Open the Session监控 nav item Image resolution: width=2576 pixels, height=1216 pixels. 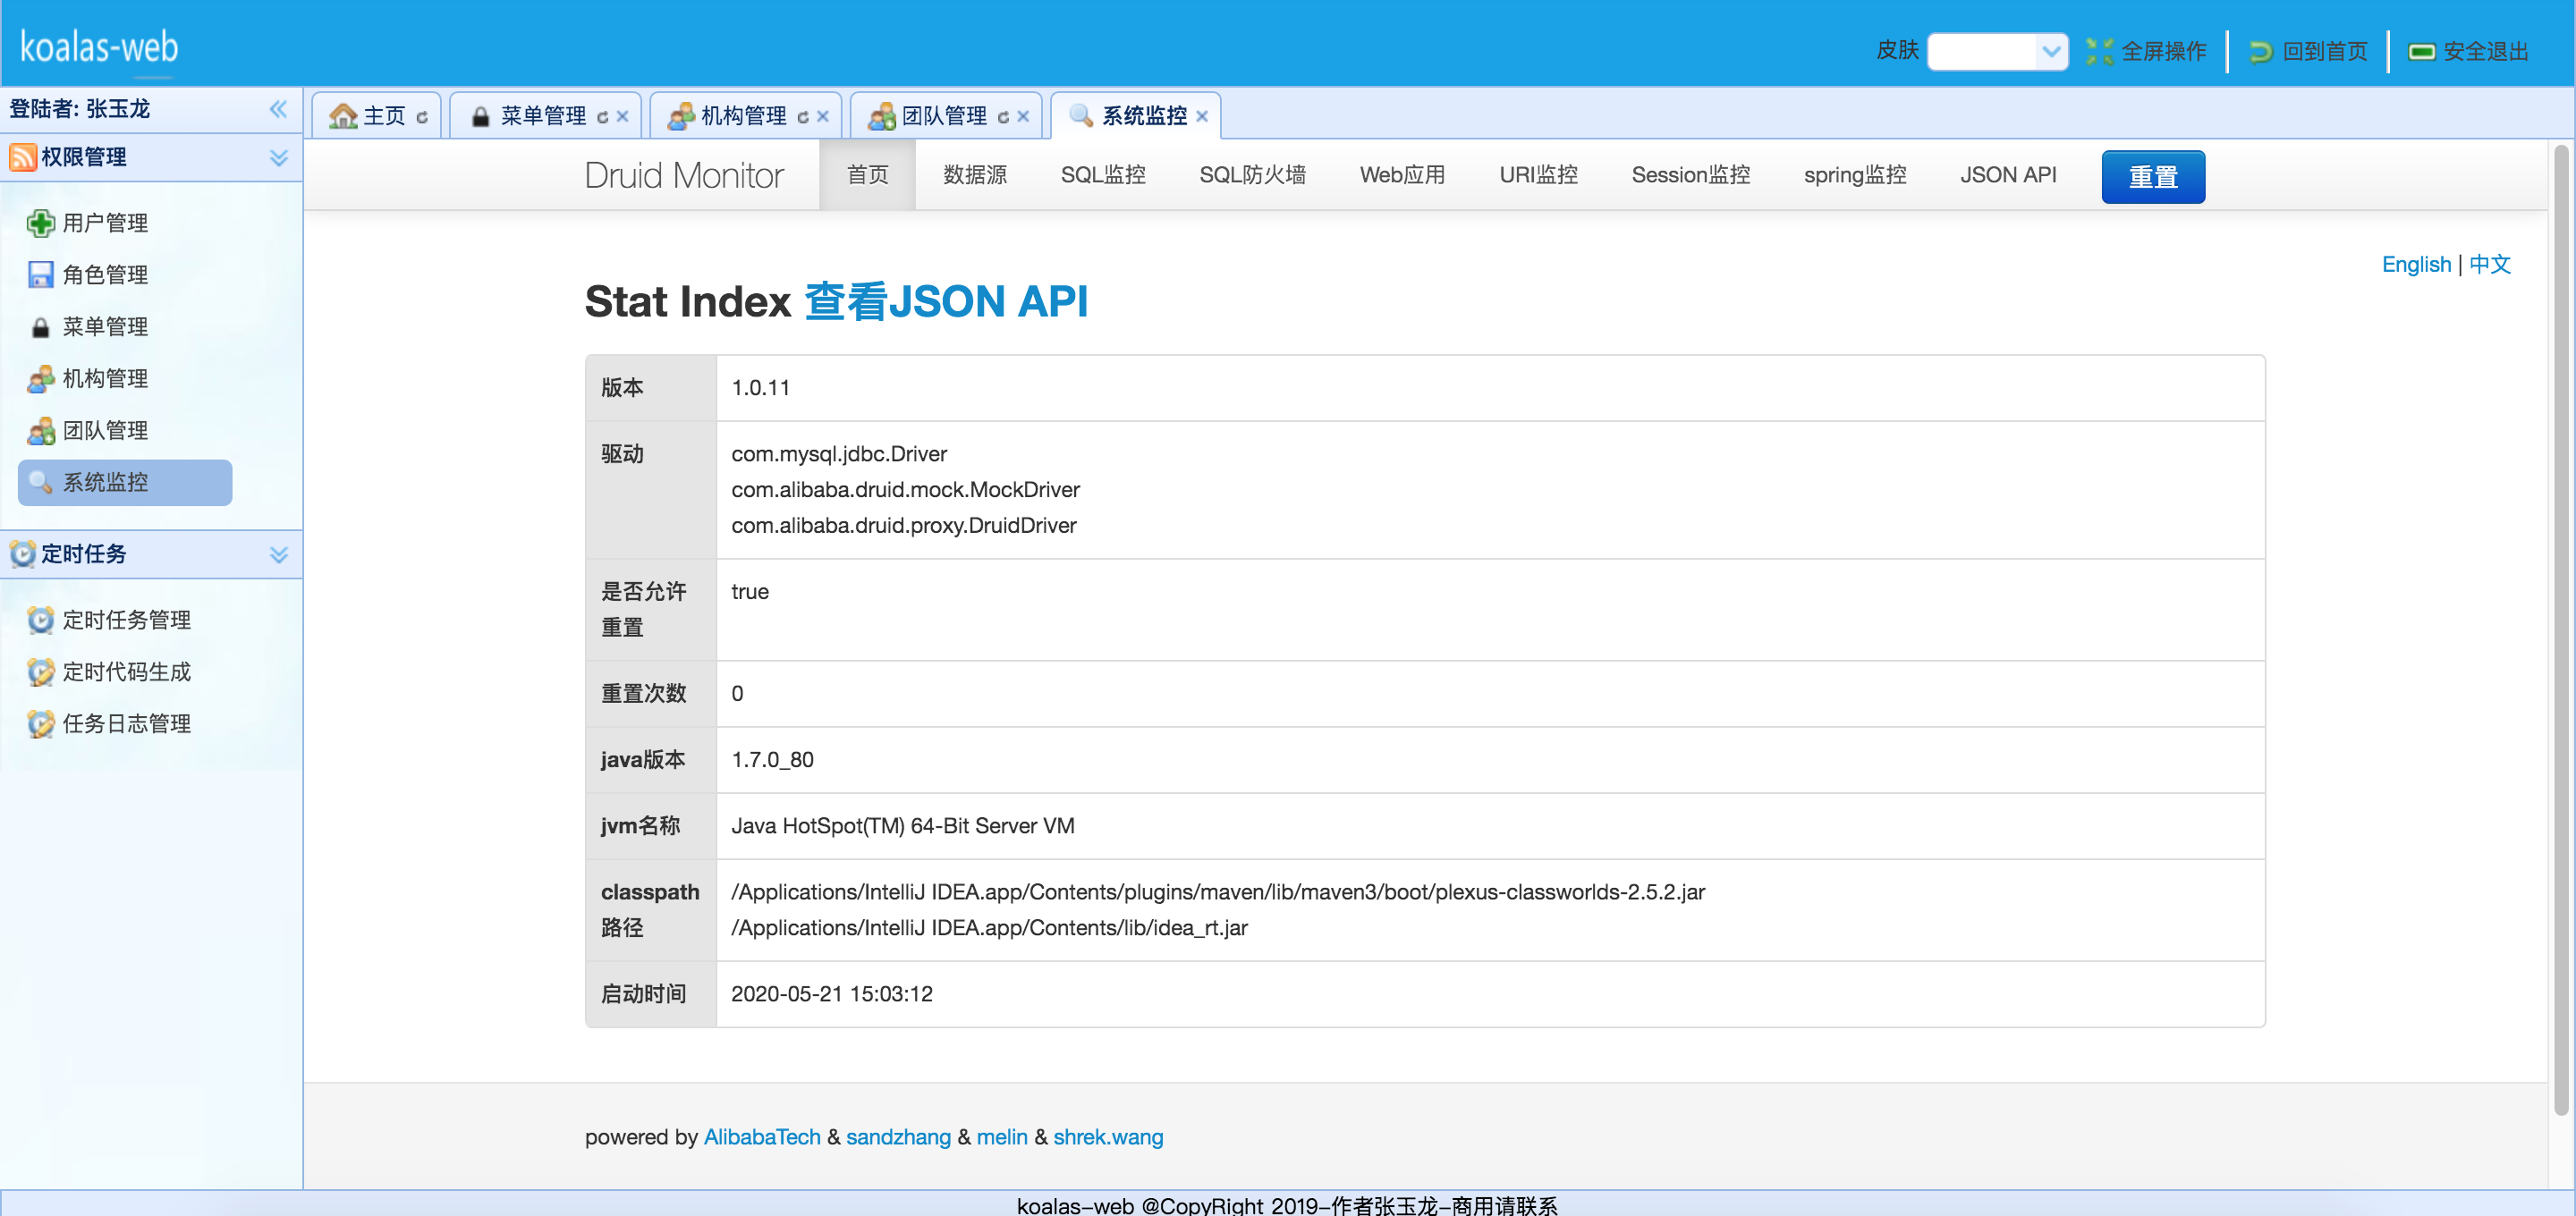point(1691,175)
